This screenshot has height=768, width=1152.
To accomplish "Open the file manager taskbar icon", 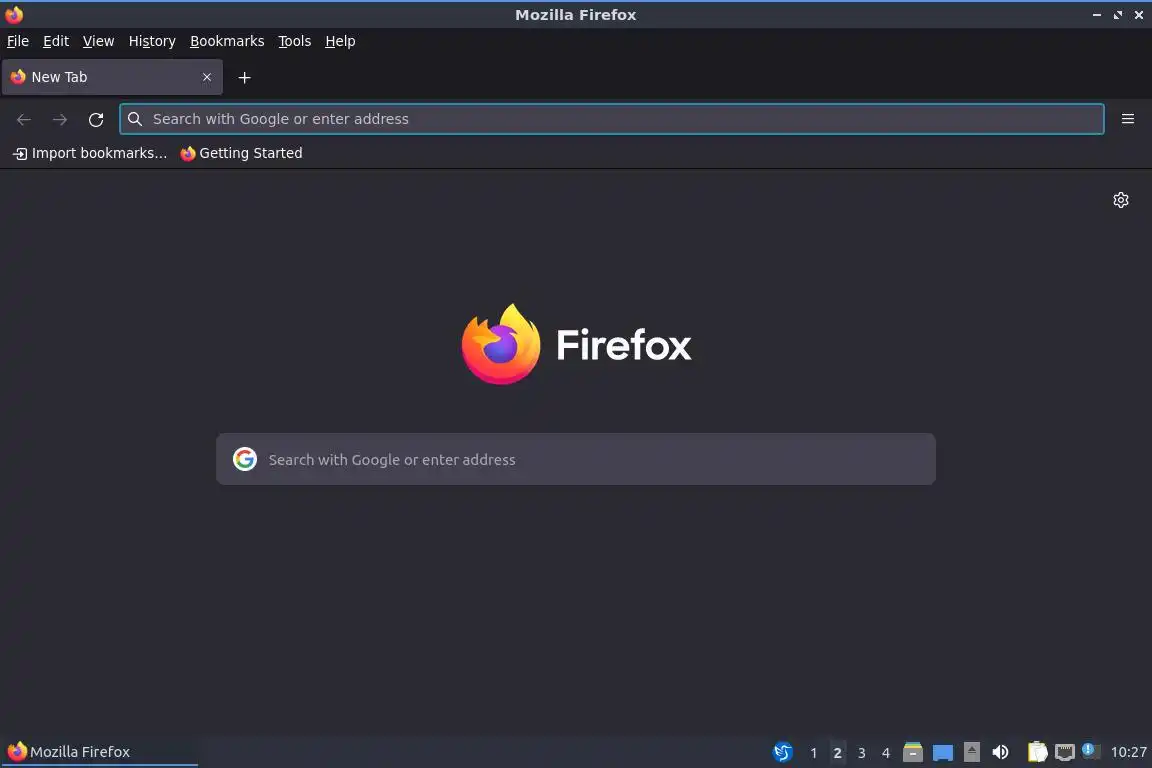I will pyautogui.click(x=912, y=752).
